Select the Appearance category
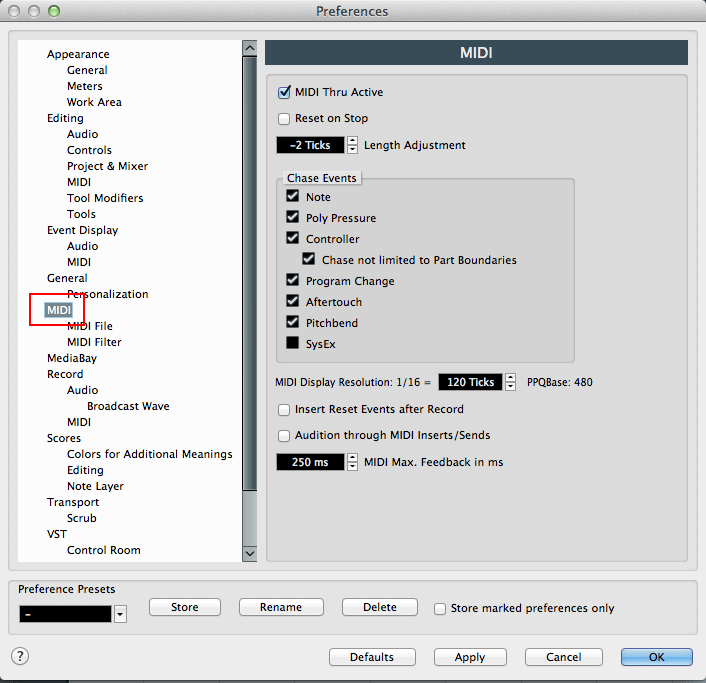This screenshot has height=683, width=706. point(78,54)
